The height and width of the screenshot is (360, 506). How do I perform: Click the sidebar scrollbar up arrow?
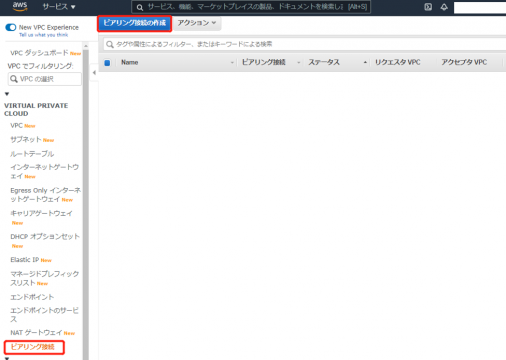pos(86,46)
